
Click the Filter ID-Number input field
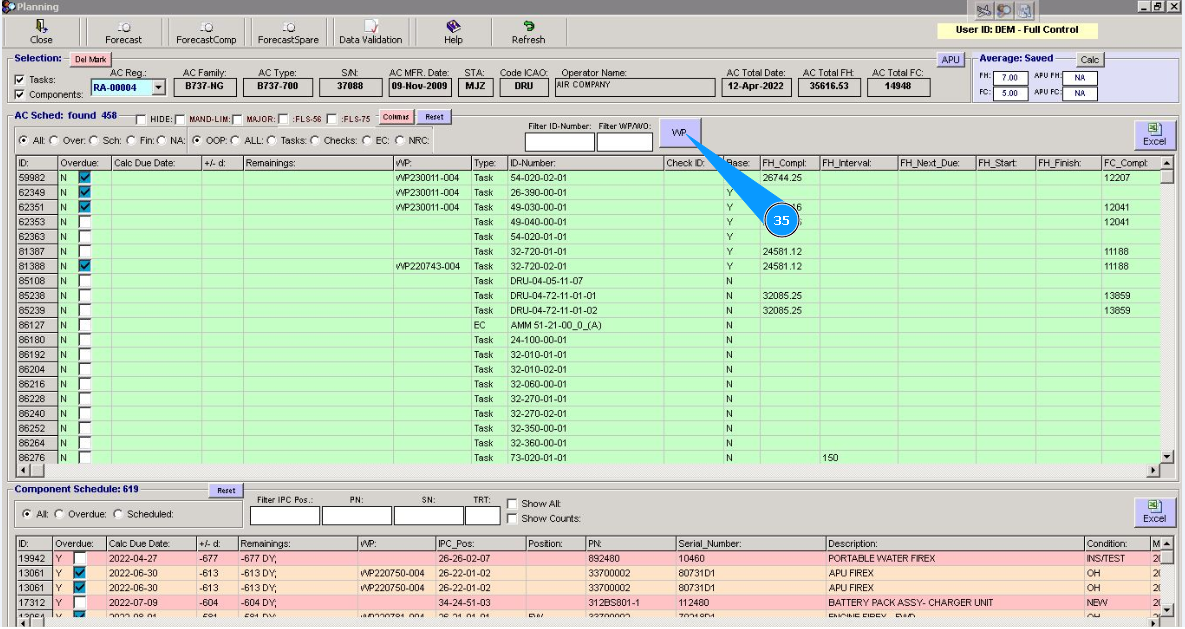coord(559,141)
